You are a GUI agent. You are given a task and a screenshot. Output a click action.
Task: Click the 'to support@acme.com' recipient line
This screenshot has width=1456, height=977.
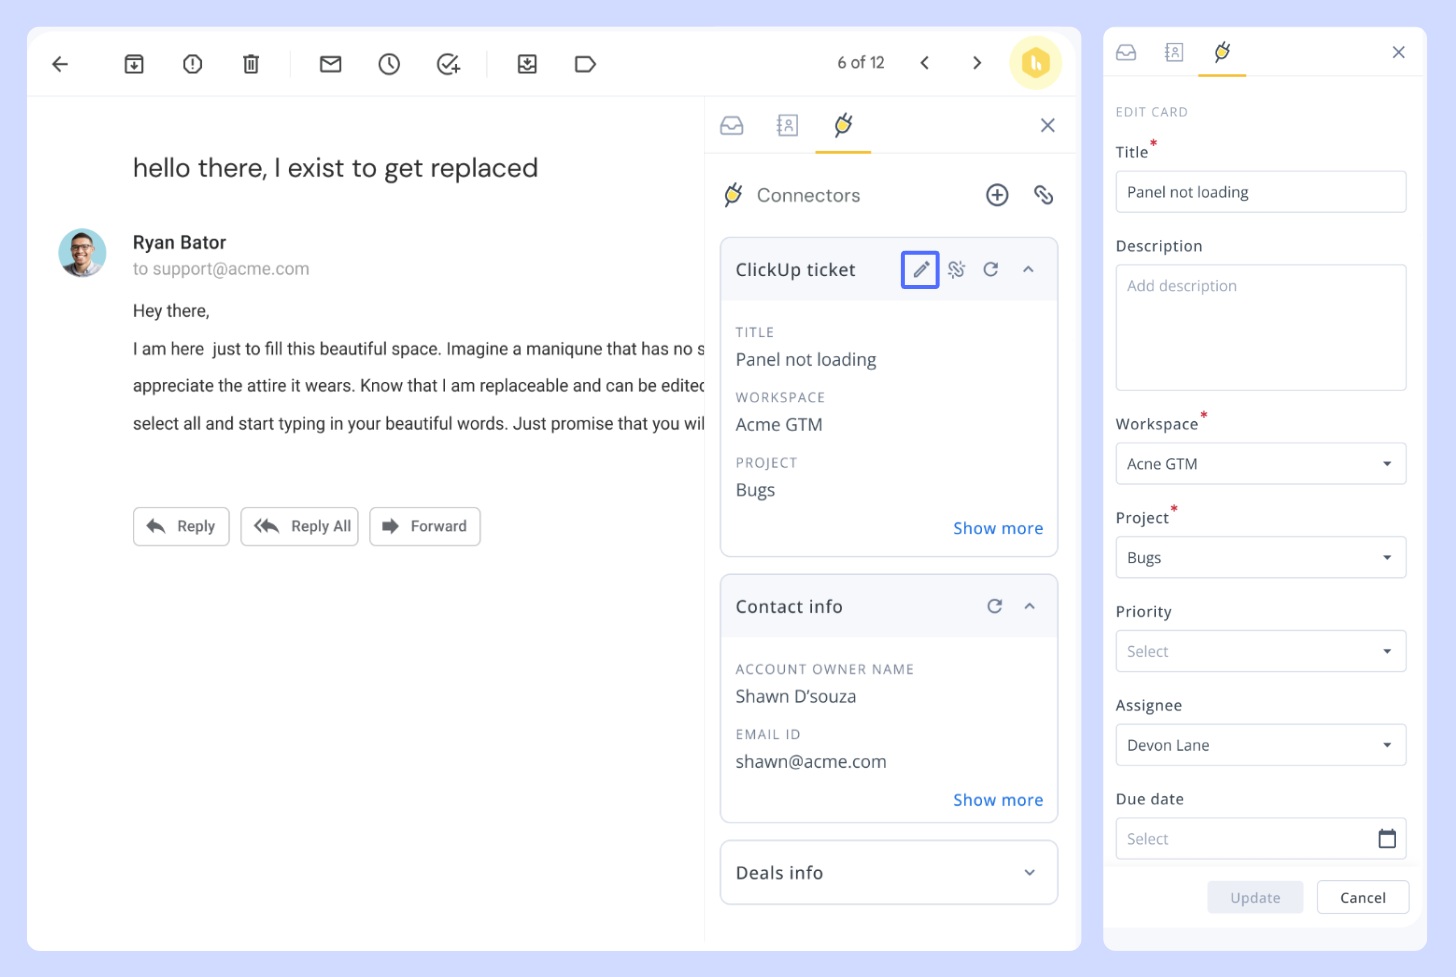click(x=221, y=269)
